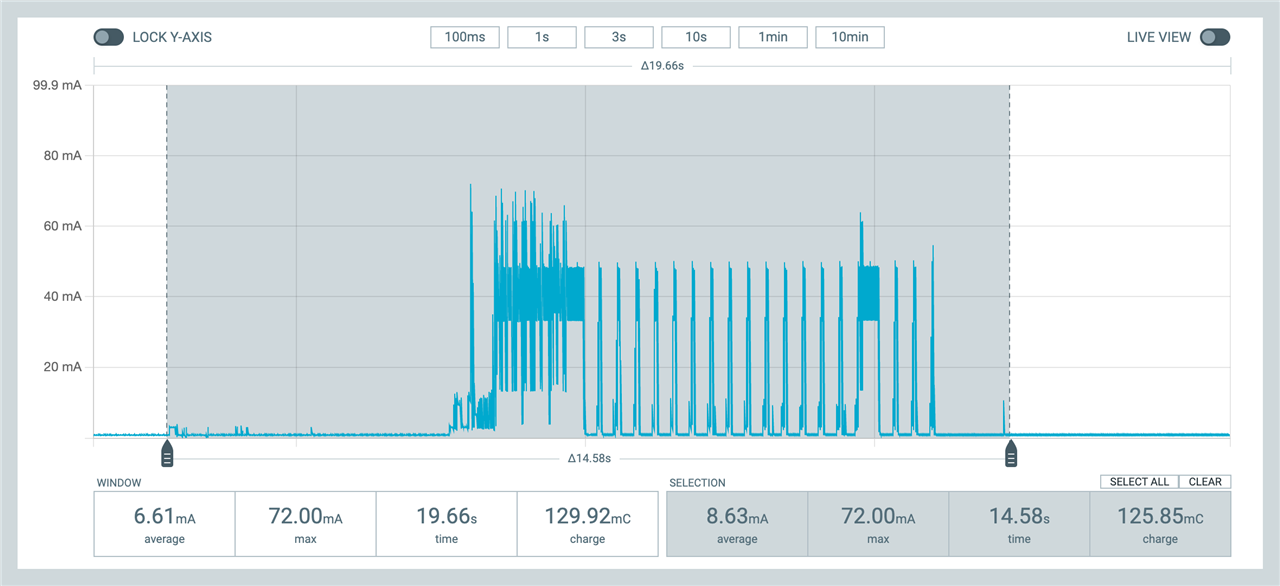The height and width of the screenshot is (586, 1280).
Task: Click the 72 mA peak spike in chart
Action: [x=470, y=187]
